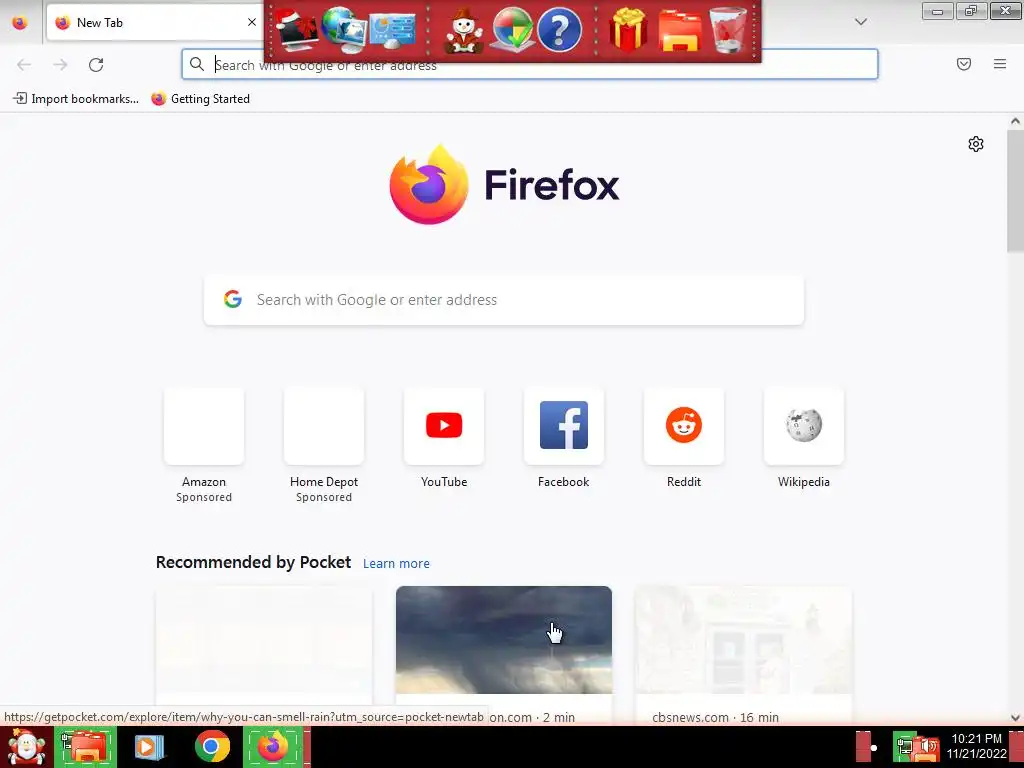This screenshot has width=1024, height=768.
Task: Click the network icon in system tray
Action: (904, 747)
